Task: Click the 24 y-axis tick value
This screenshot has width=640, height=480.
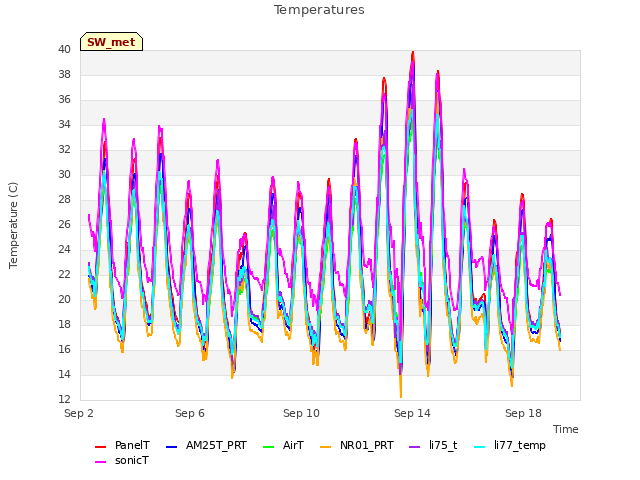Action: tap(64, 249)
